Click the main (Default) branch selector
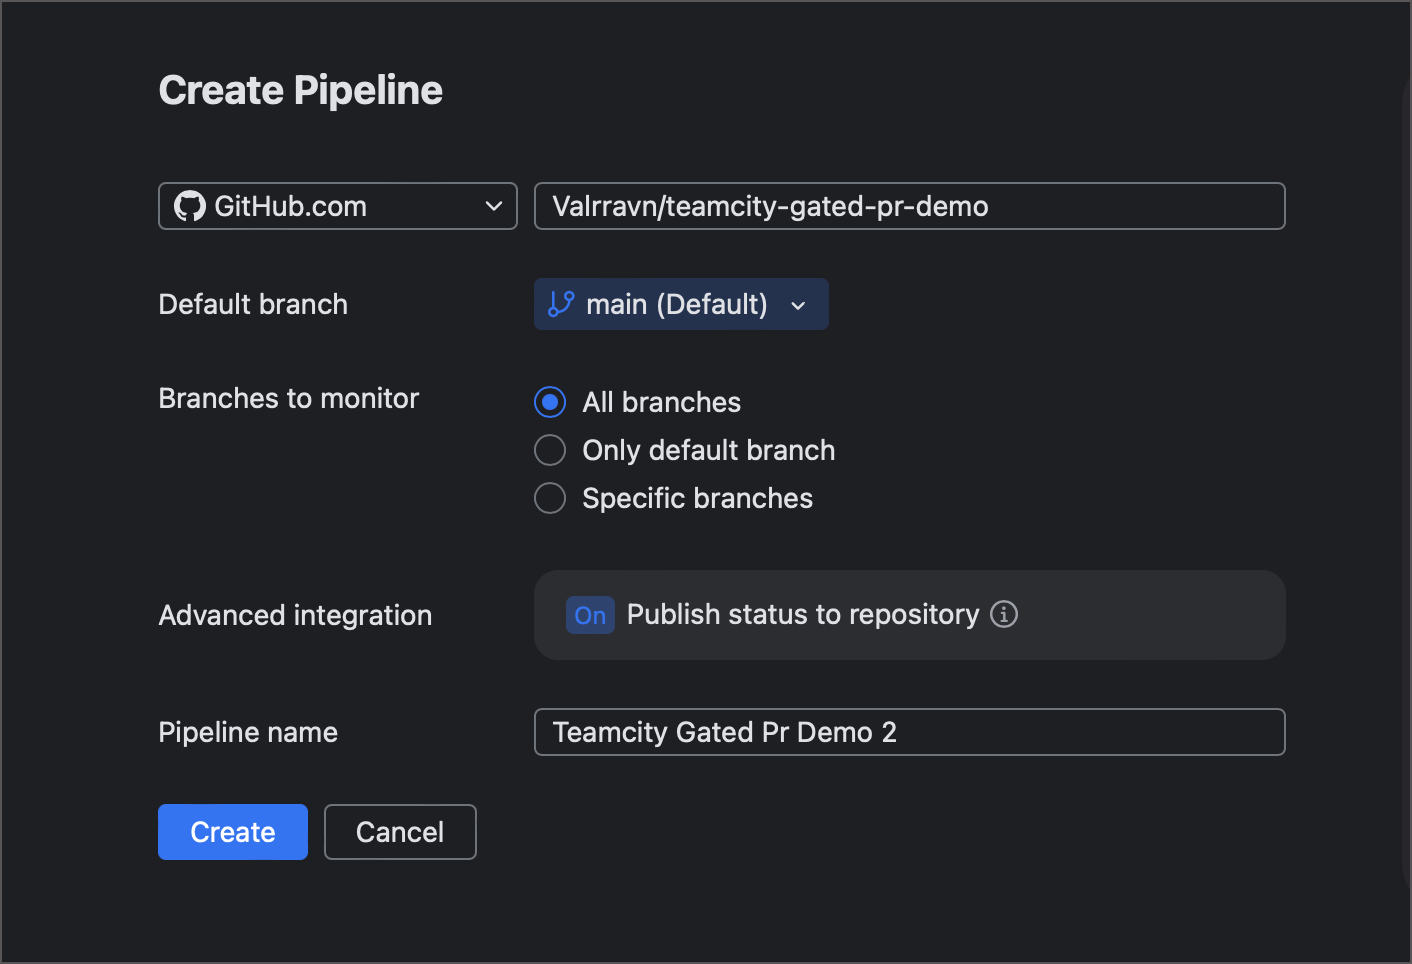 (681, 304)
